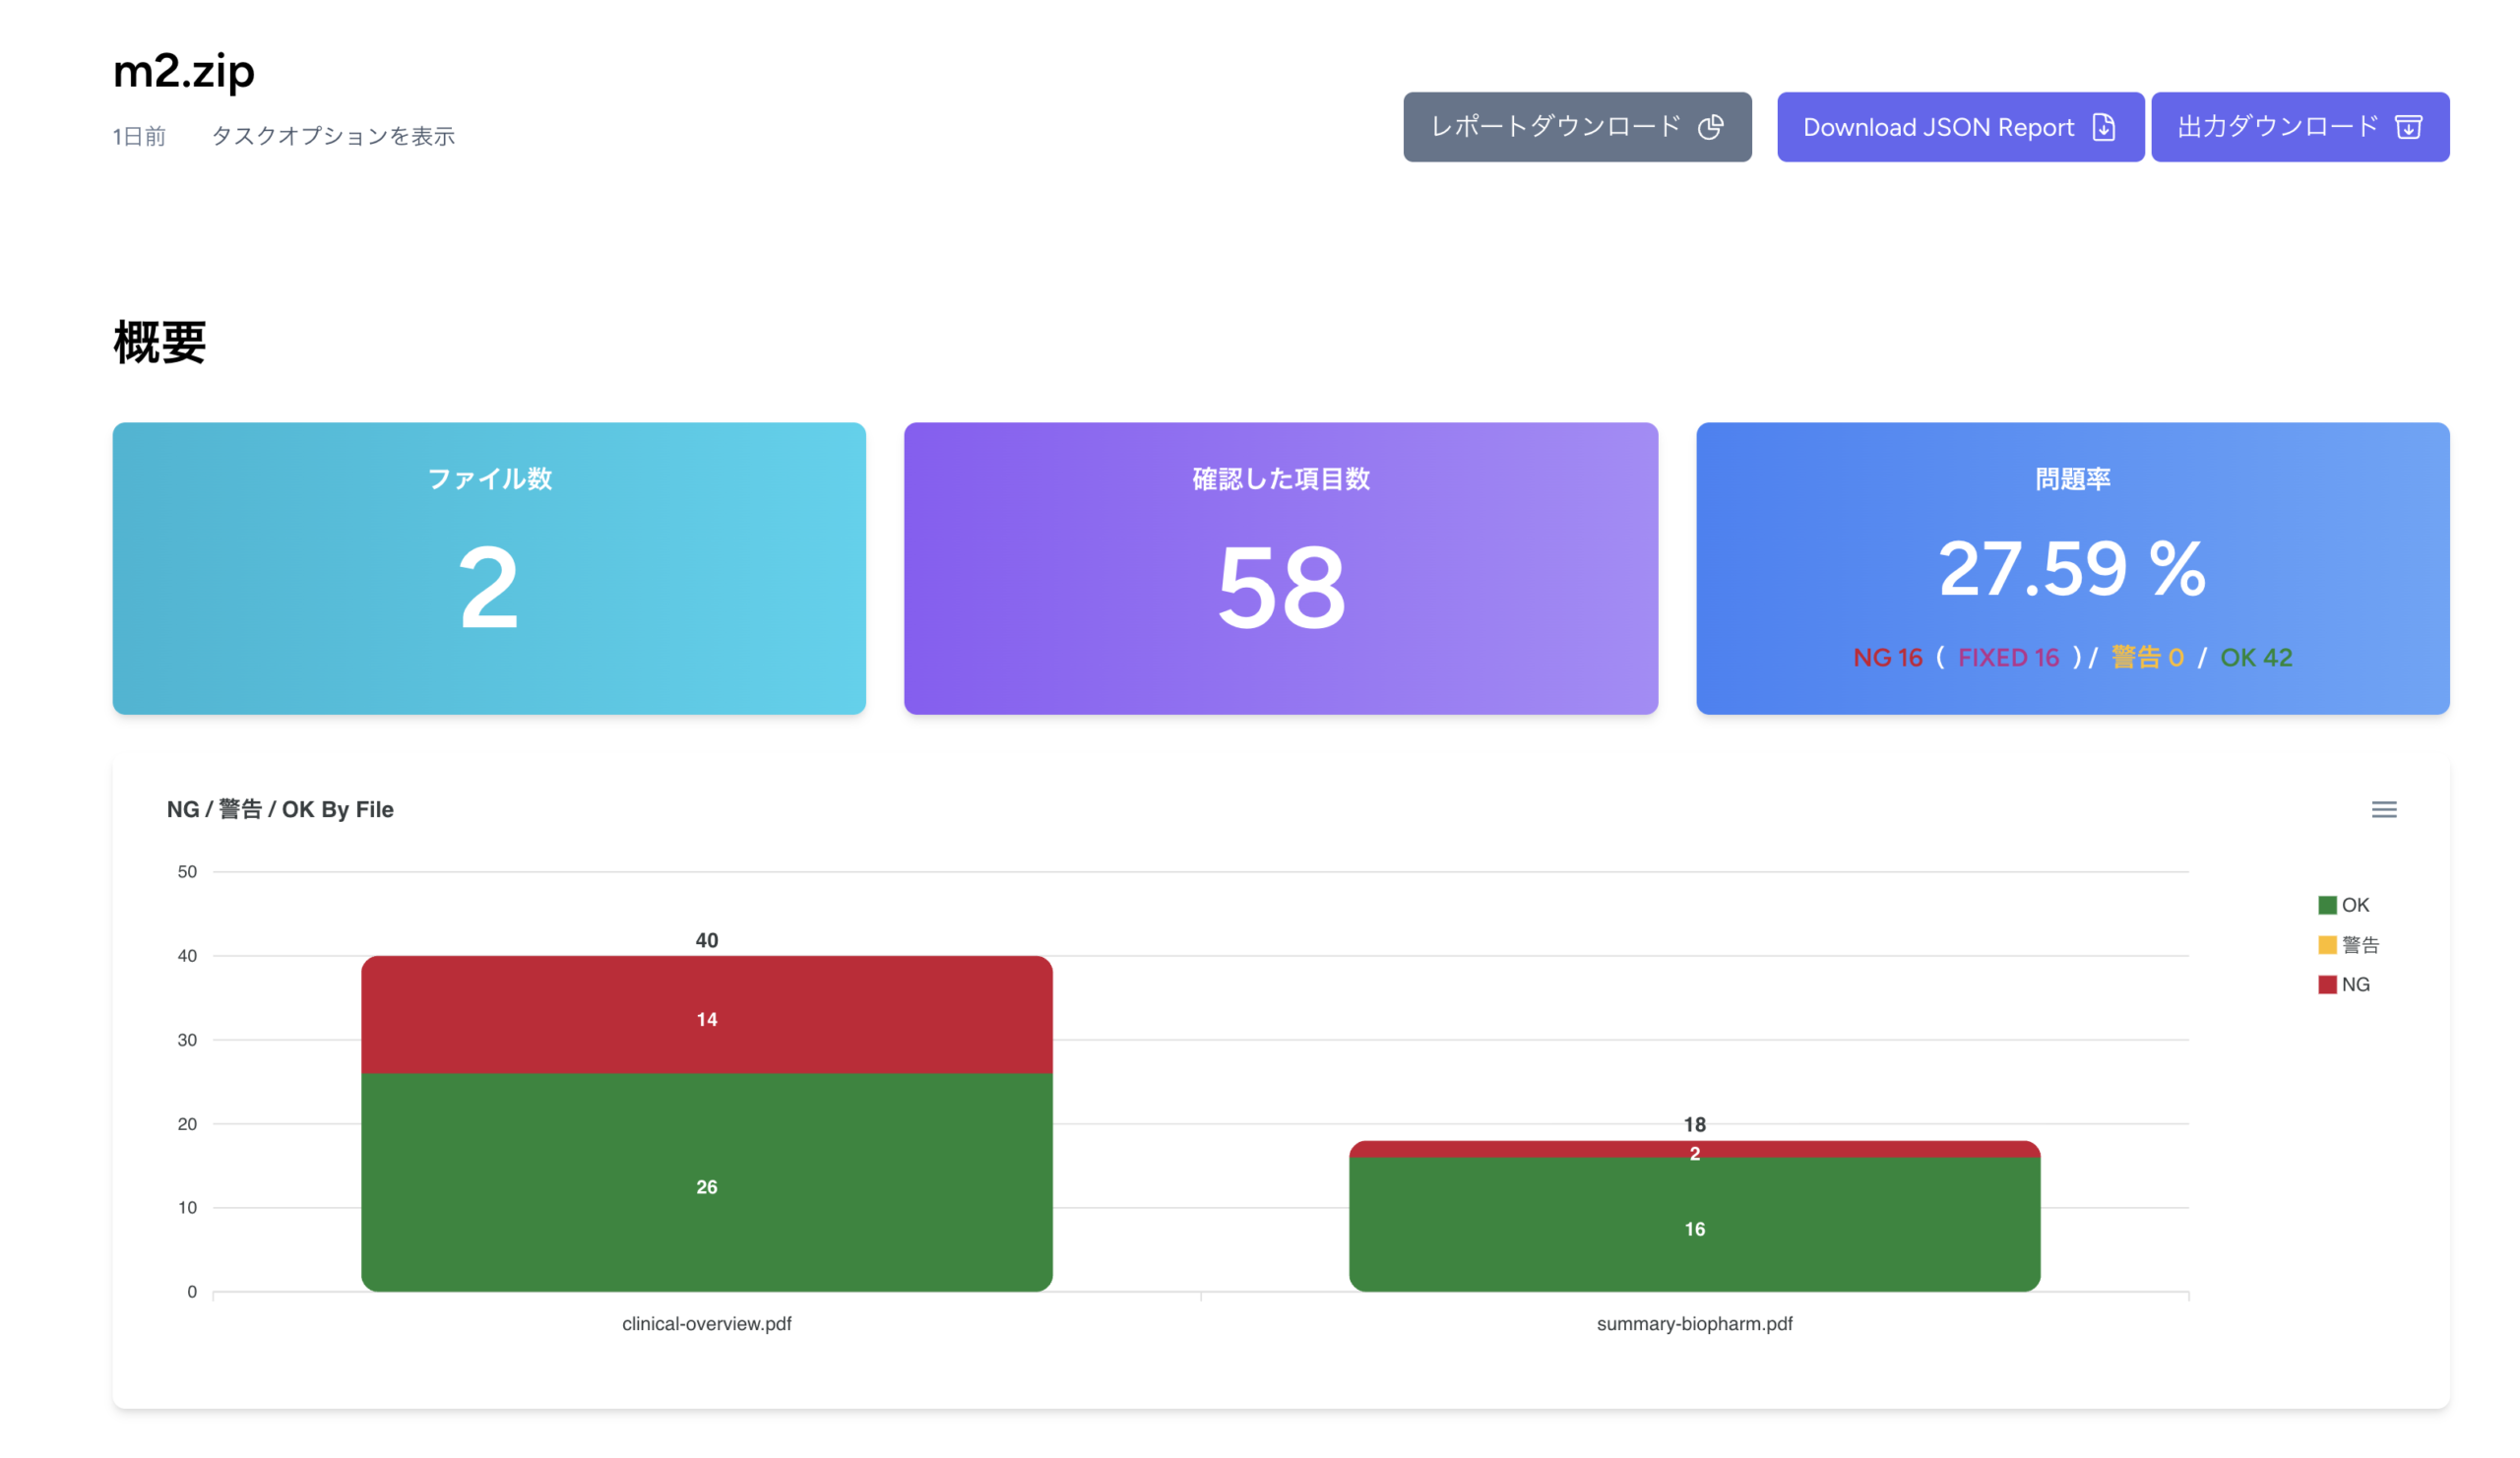
Task: Click the 27.59 % problem rate value
Action: point(2072,568)
